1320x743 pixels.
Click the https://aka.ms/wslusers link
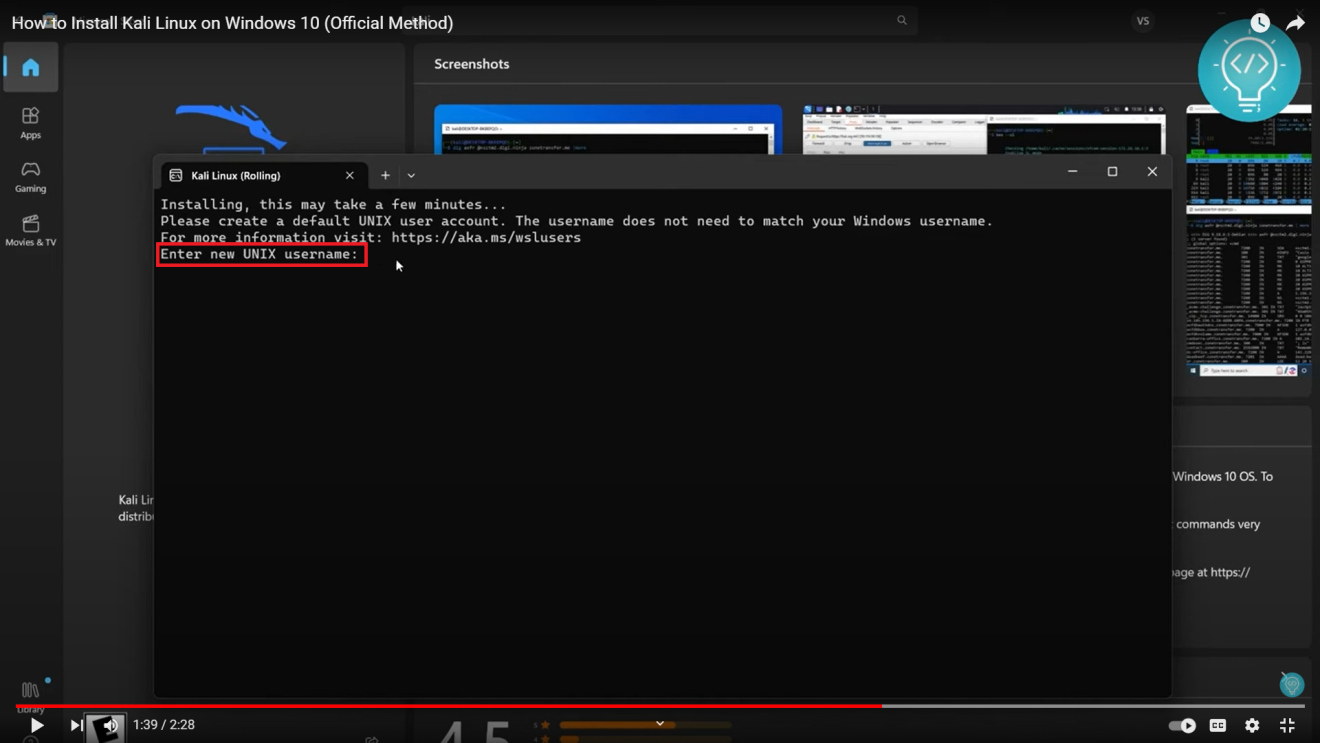tap(486, 237)
